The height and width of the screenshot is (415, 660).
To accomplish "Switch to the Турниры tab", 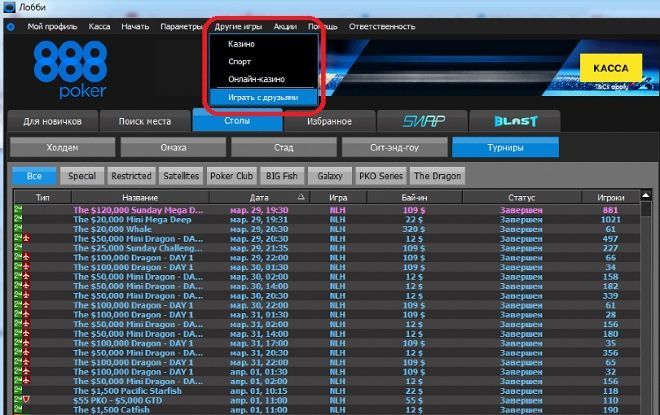I will pos(504,147).
